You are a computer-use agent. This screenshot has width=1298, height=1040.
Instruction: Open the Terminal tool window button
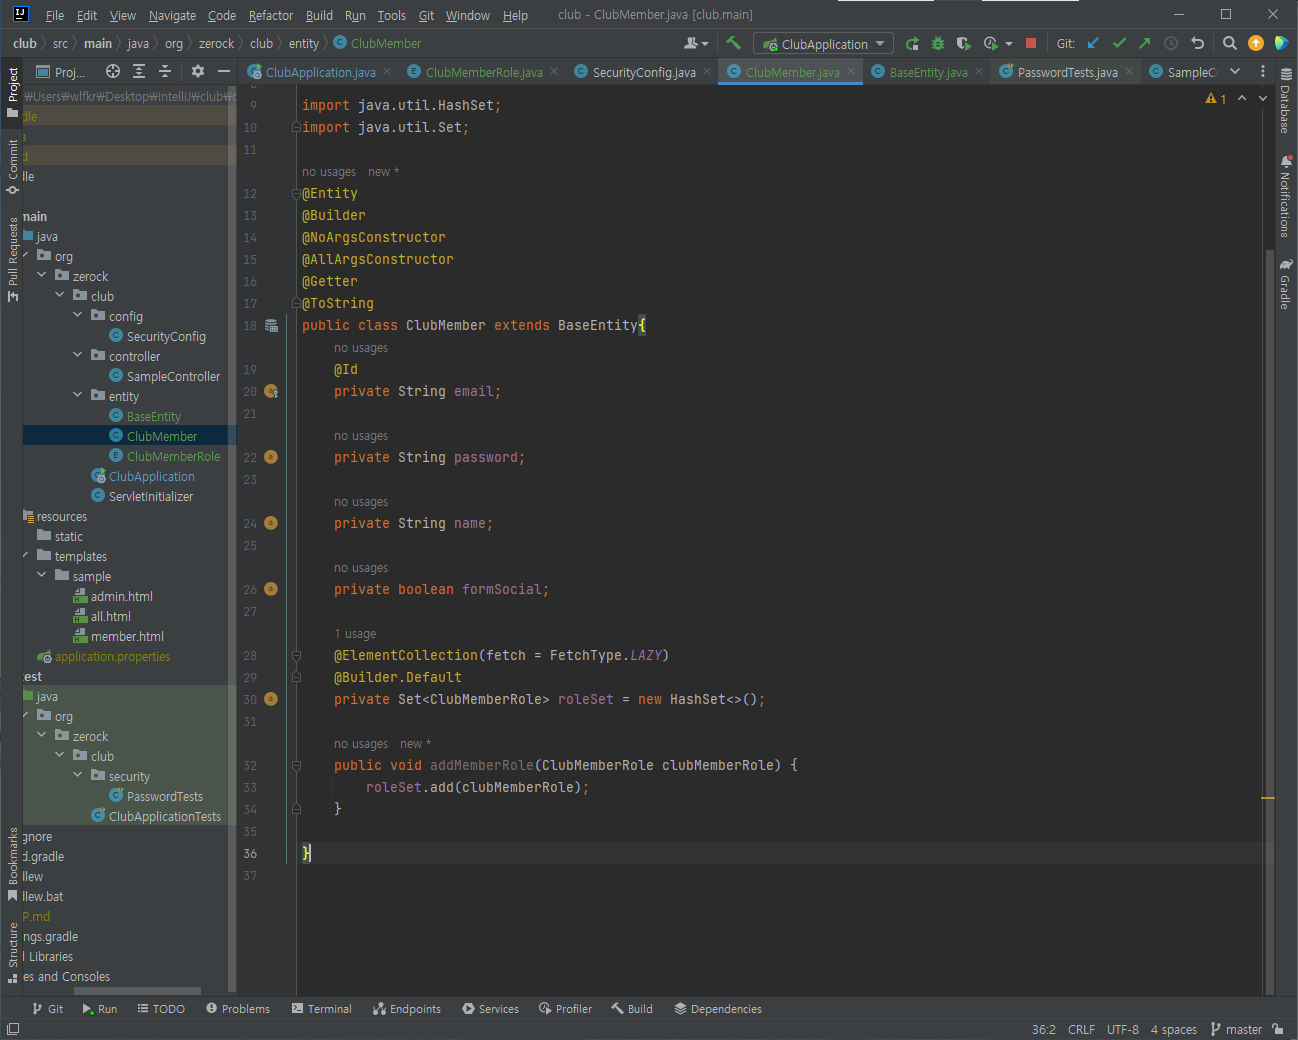[321, 1008]
